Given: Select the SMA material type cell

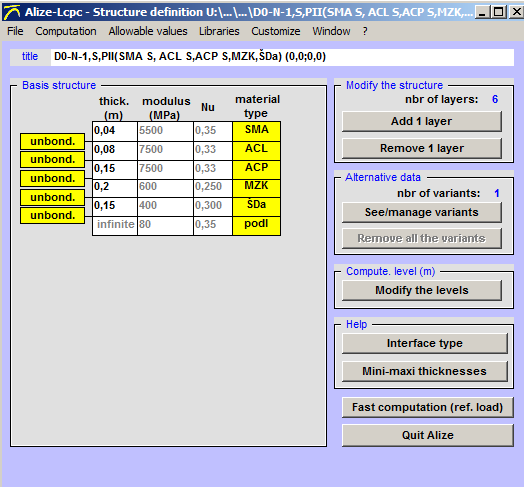Looking at the screenshot, I should click(256, 131).
